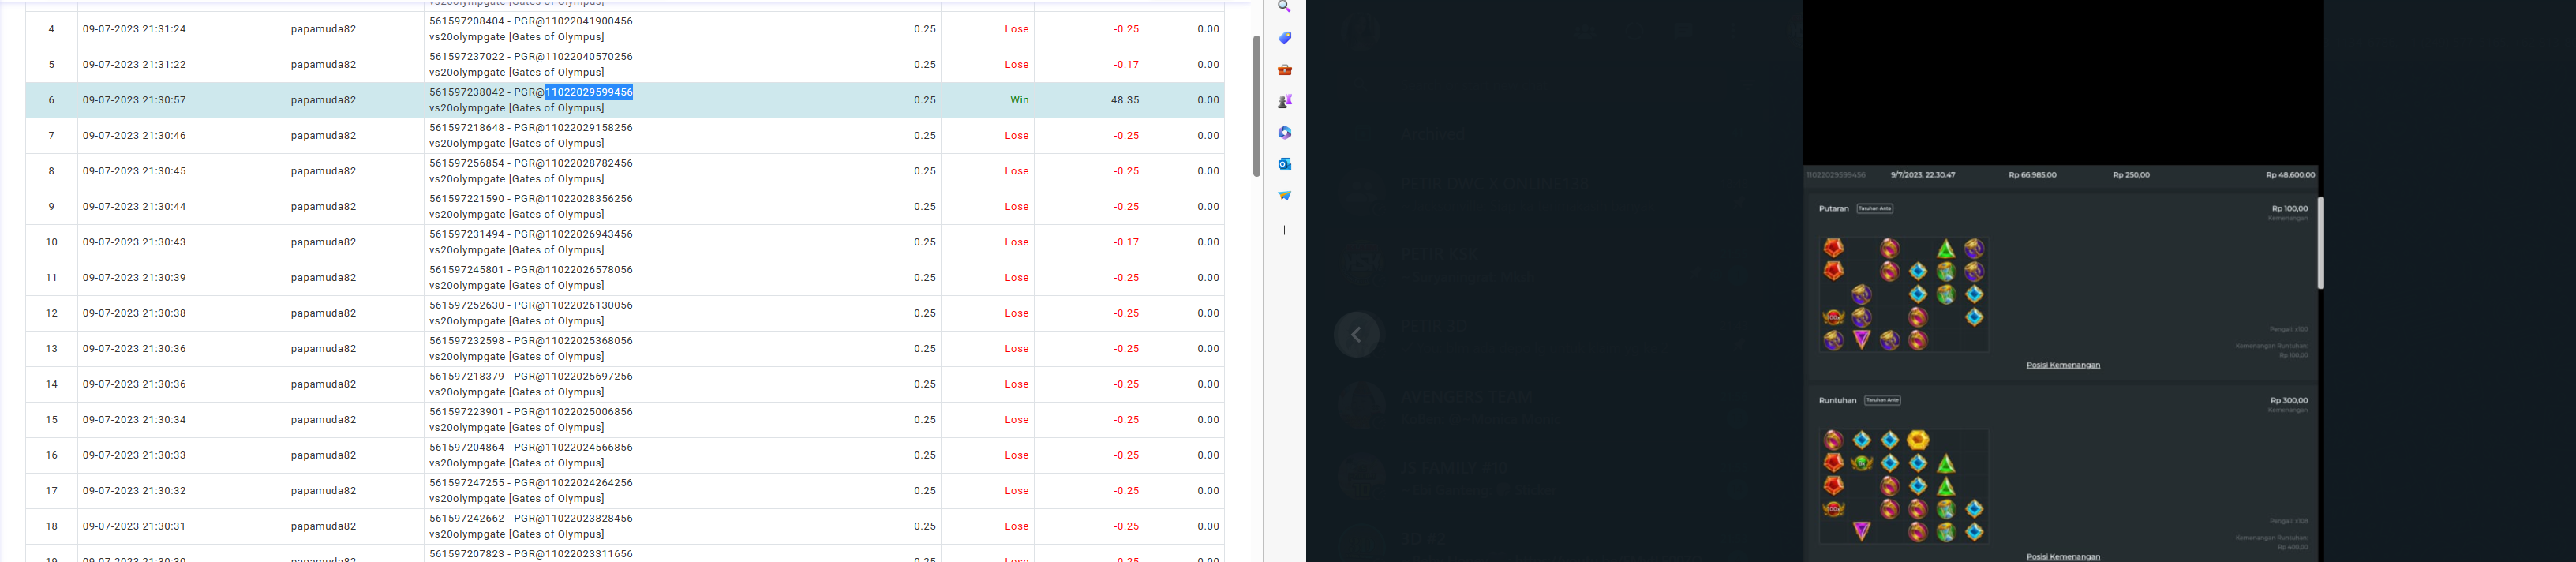Screen dimensions: 2576x562
Task: Click reference 561597237022 in row 5
Action: click(x=467, y=57)
